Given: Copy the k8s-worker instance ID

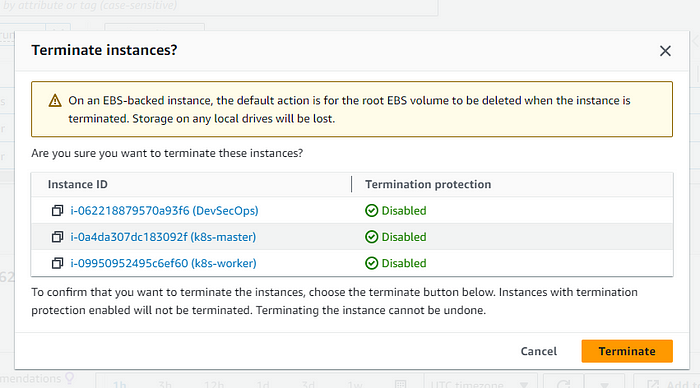Looking at the screenshot, I should tap(57, 263).
